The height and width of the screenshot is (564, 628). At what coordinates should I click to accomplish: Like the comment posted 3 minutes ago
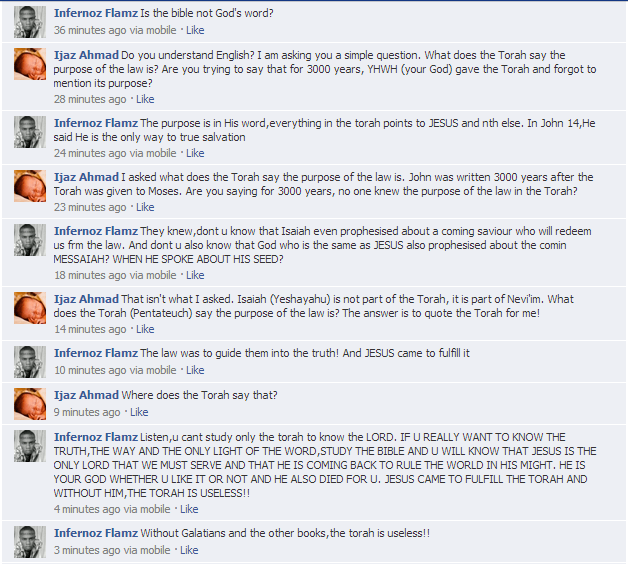(189, 550)
